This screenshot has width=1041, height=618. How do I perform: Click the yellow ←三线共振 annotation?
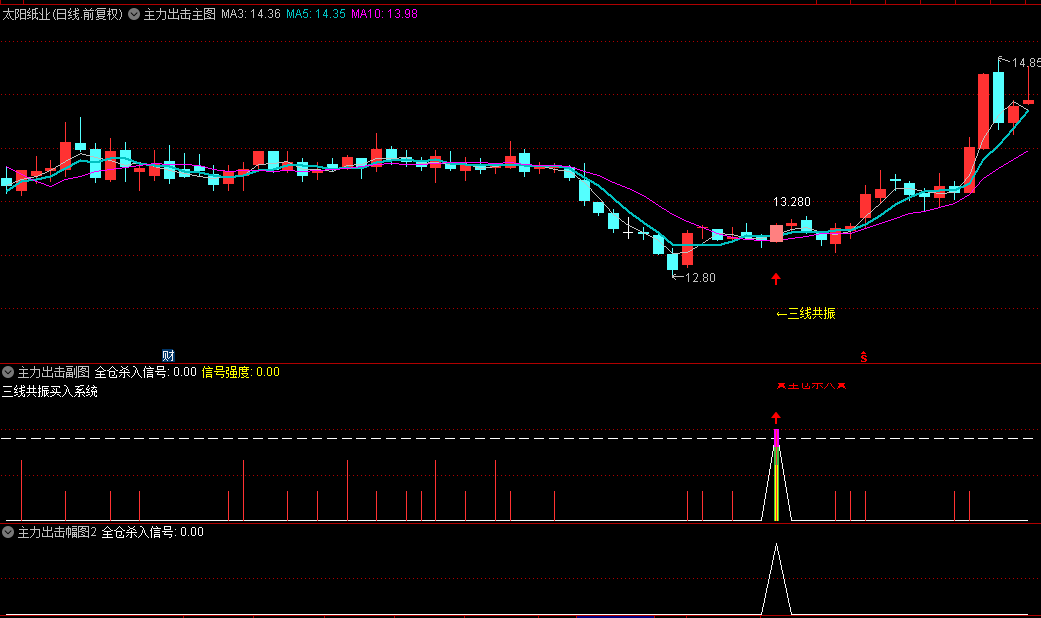806,313
